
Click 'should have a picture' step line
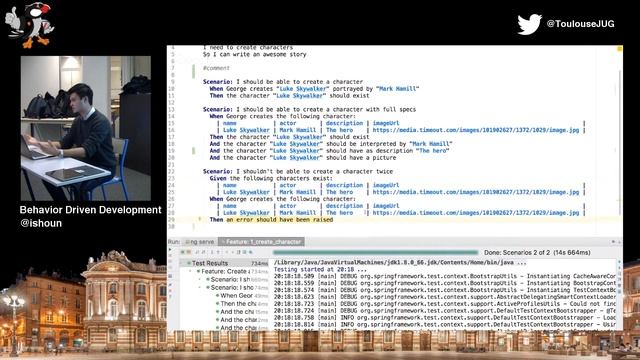(303, 158)
